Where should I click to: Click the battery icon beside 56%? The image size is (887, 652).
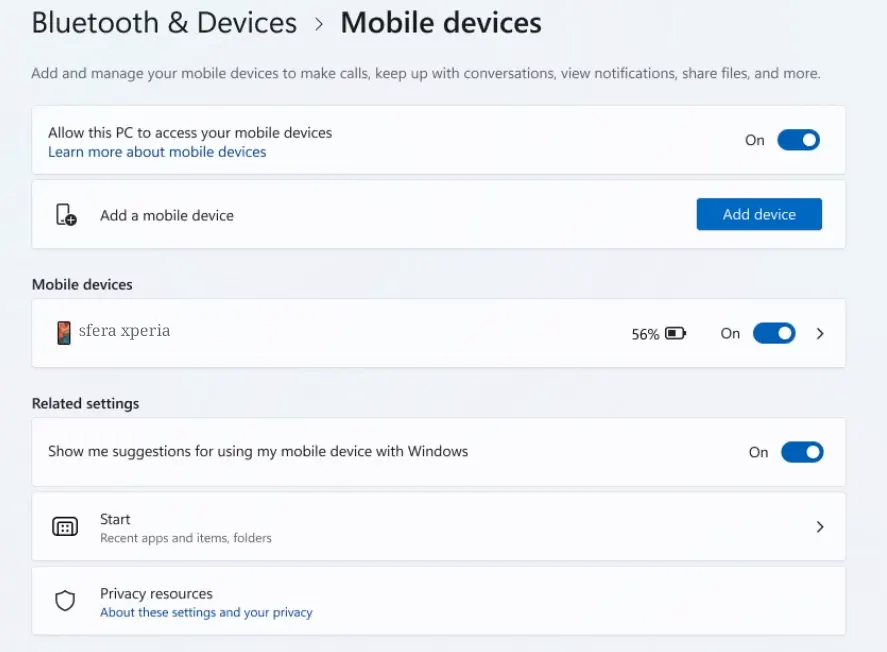point(676,334)
